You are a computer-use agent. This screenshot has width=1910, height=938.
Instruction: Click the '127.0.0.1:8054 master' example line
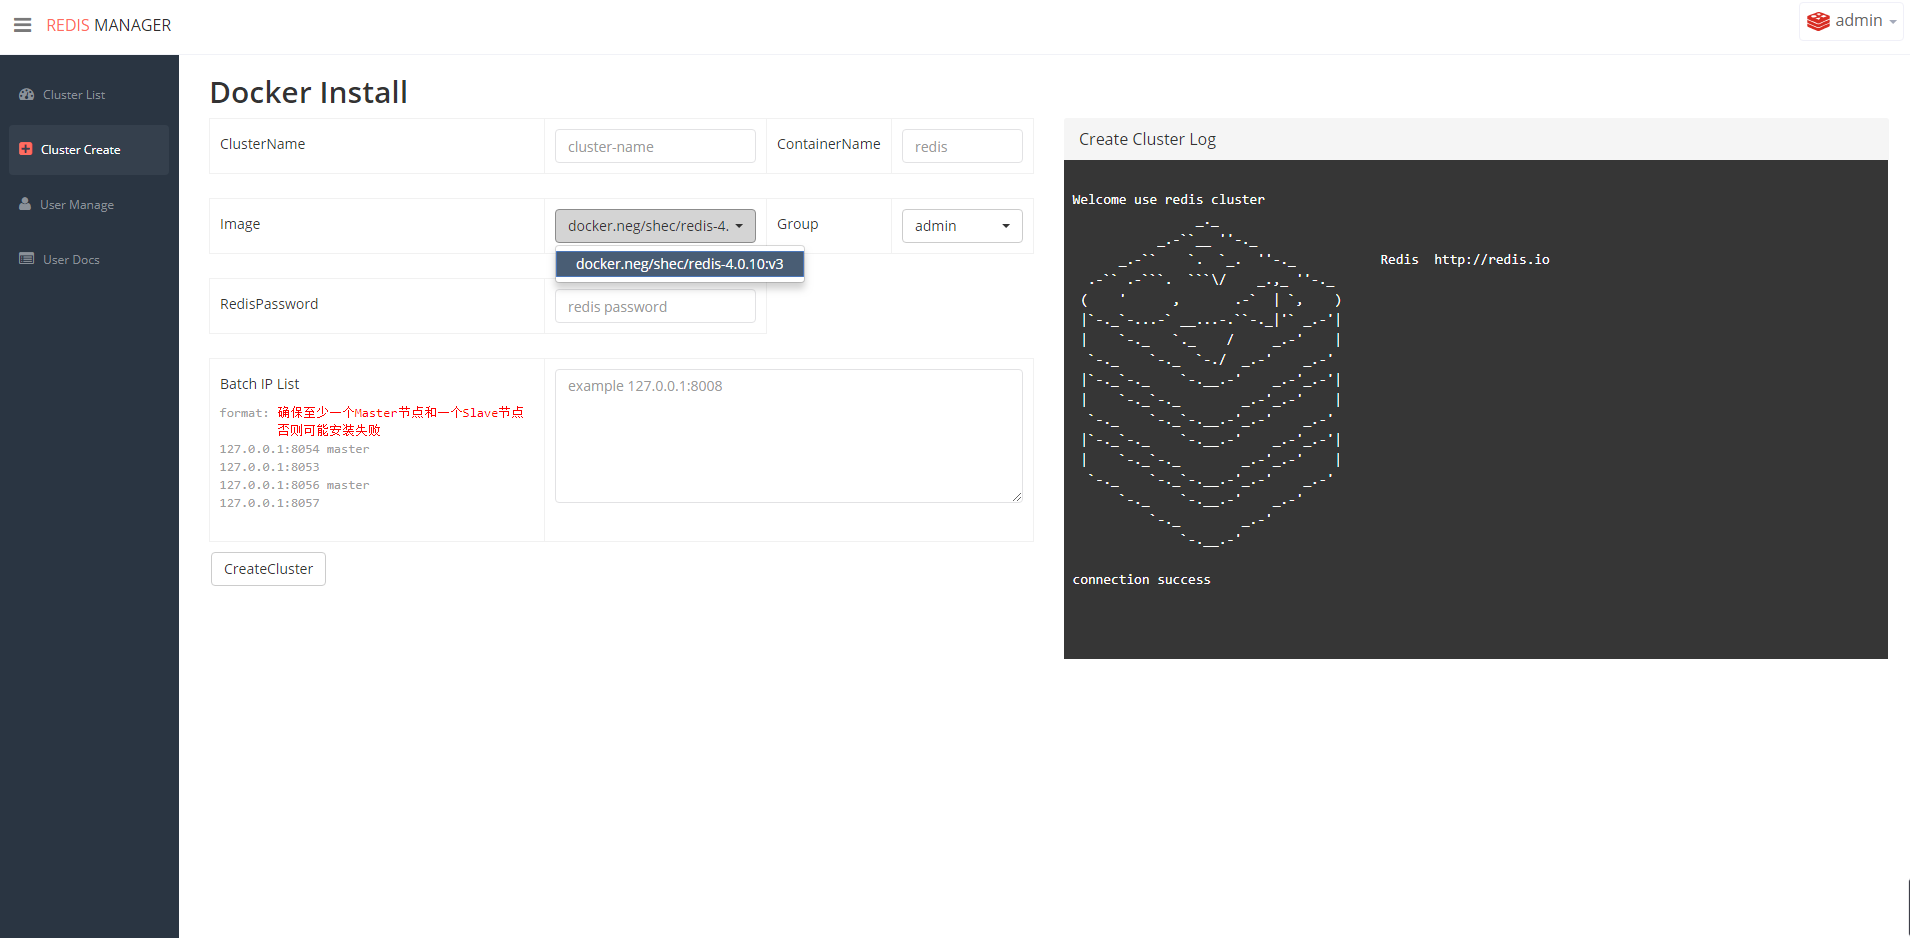(294, 449)
